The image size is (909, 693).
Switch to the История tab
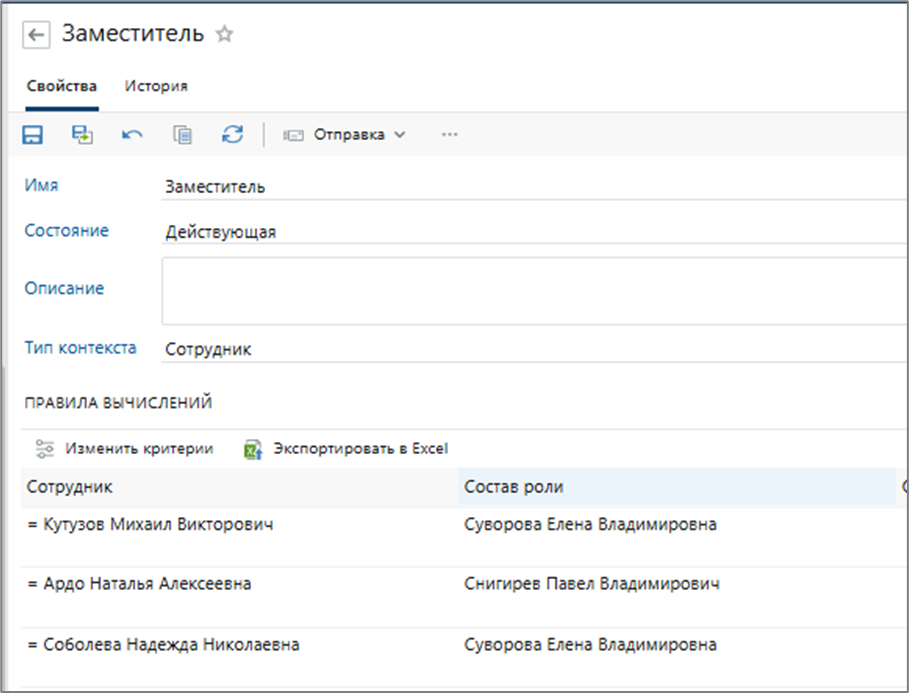coord(156,86)
